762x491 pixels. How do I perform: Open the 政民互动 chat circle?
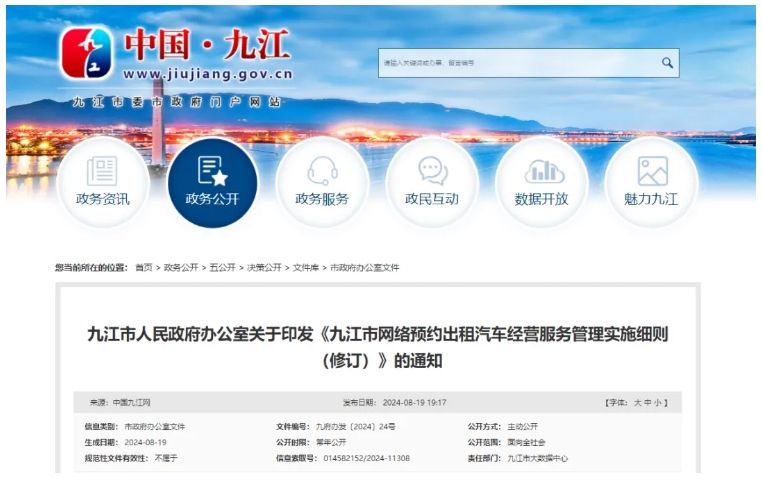point(432,183)
